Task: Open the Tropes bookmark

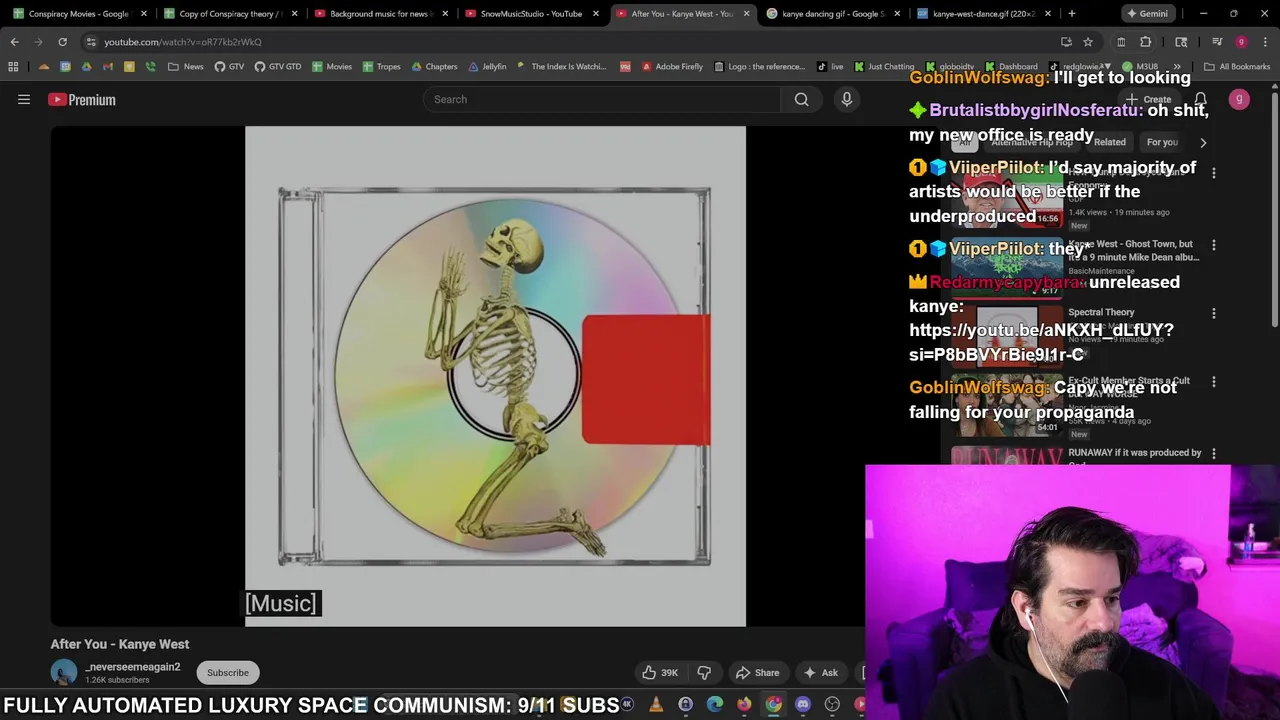Action: [381, 67]
